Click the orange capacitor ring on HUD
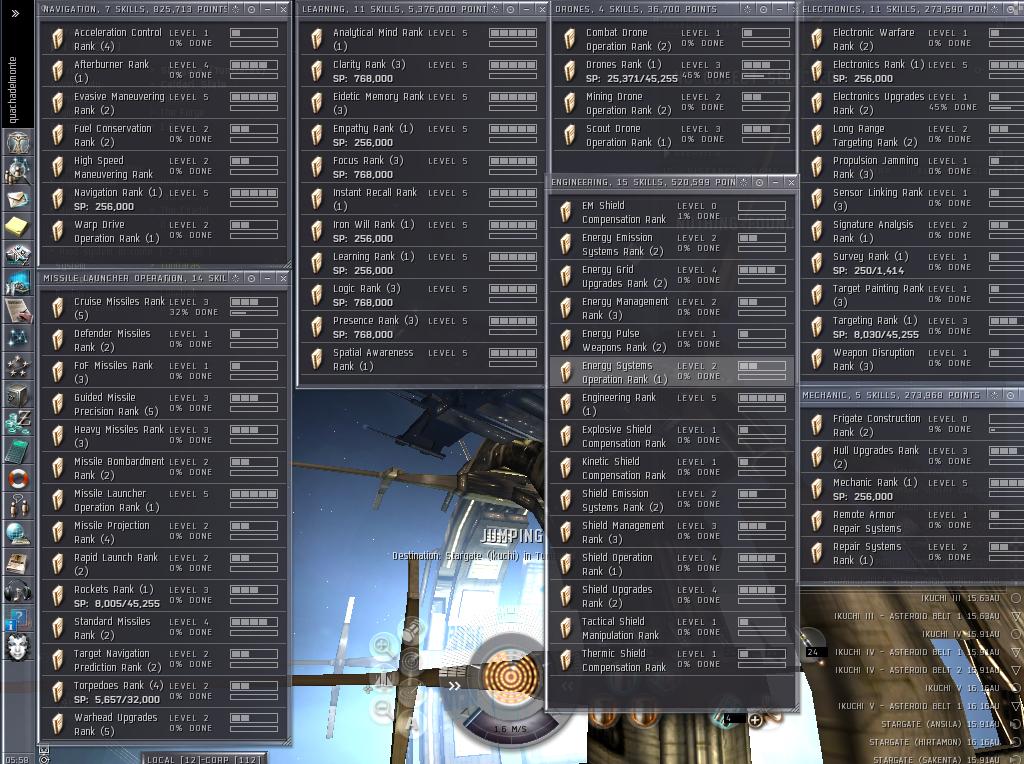This screenshot has height=764, width=1024. (x=510, y=677)
